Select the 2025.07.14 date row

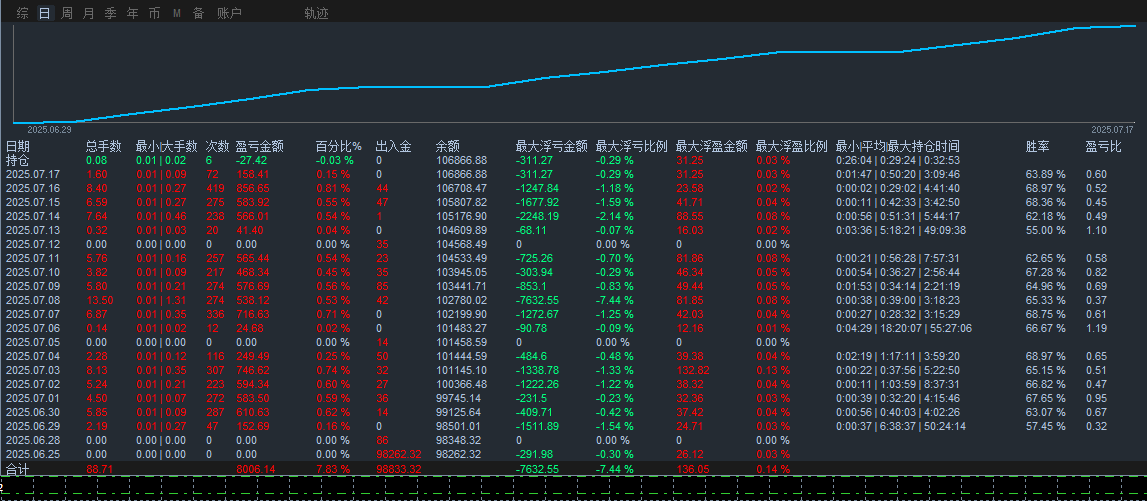[32, 216]
